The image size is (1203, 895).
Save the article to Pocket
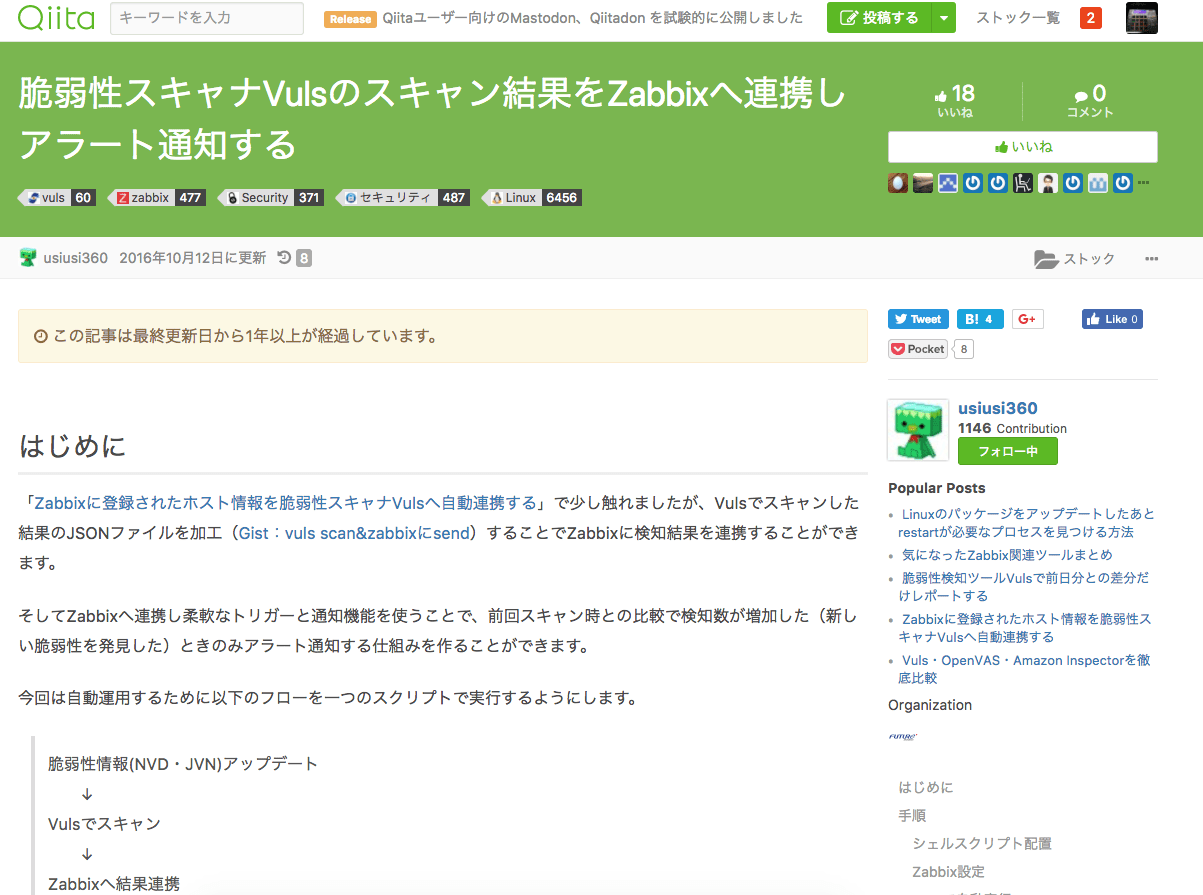[918, 349]
